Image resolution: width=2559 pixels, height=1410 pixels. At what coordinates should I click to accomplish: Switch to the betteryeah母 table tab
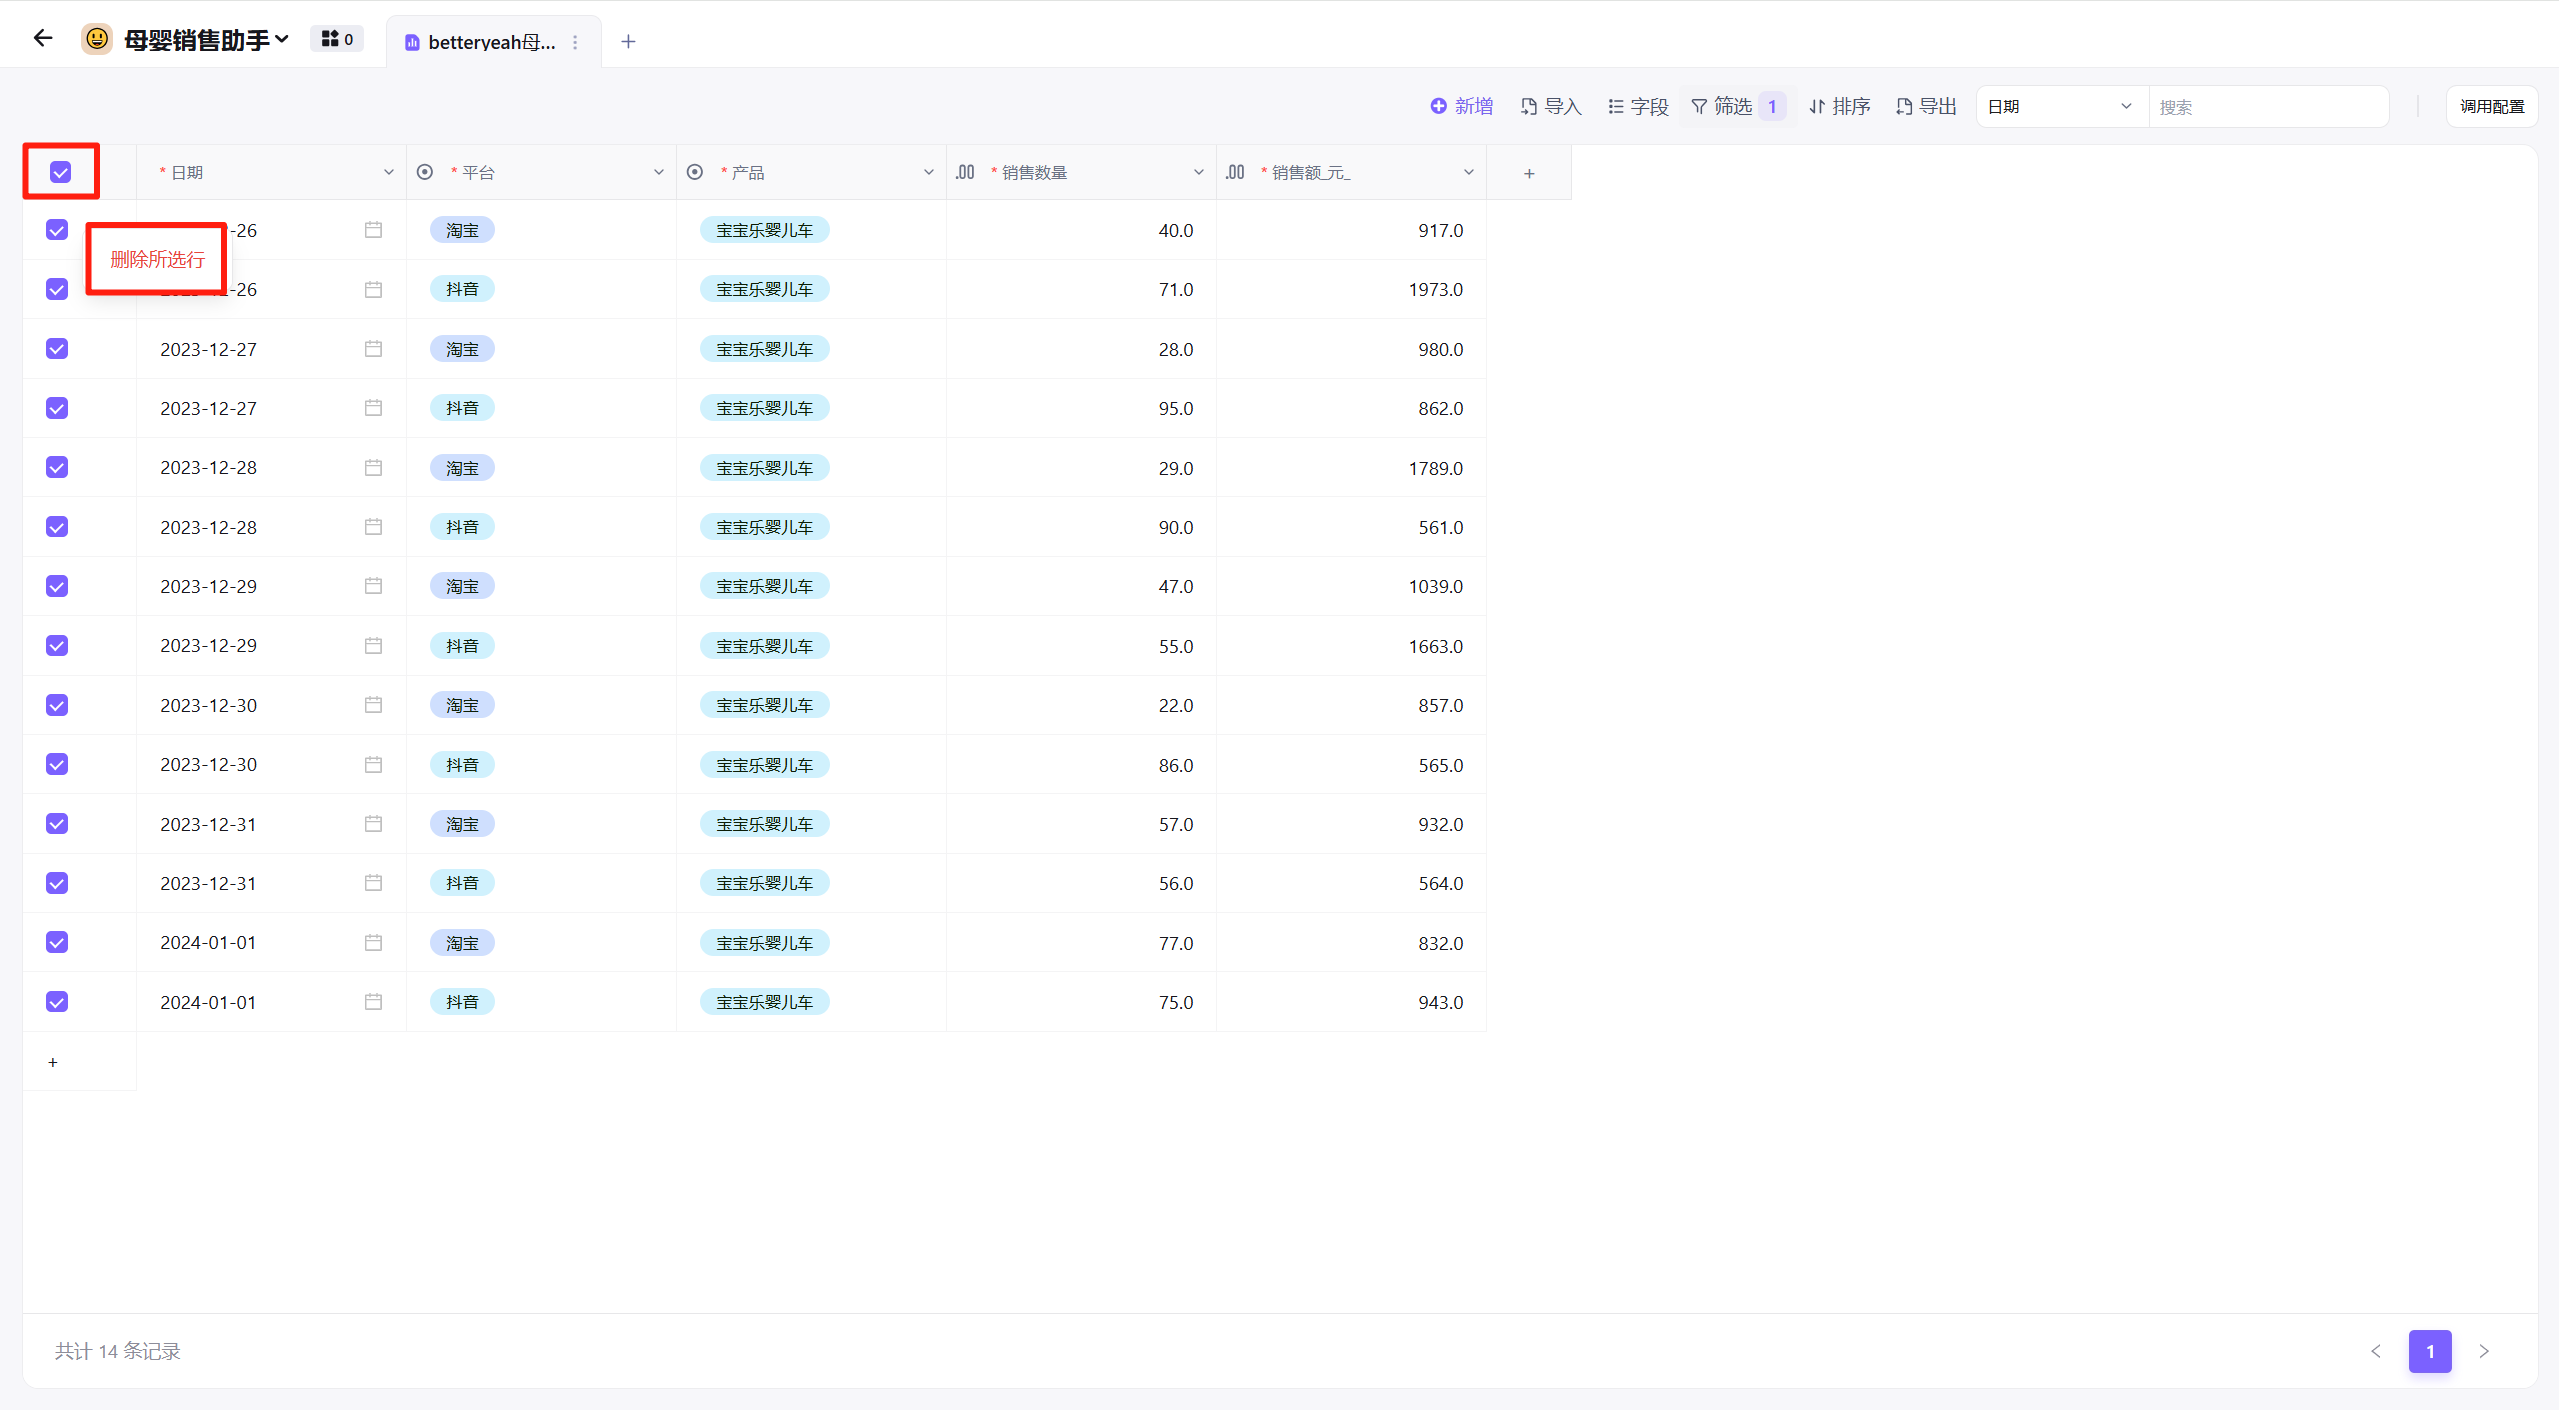[x=490, y=42]
